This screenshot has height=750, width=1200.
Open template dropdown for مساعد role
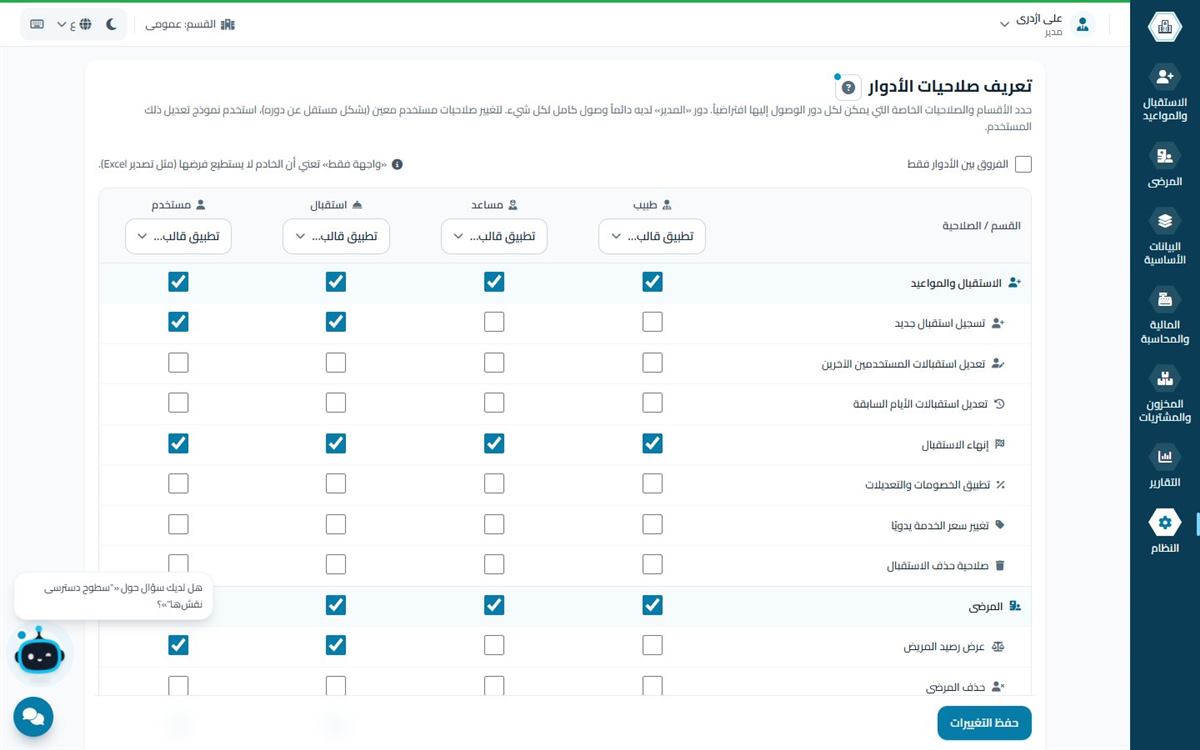tap(494, 237)
